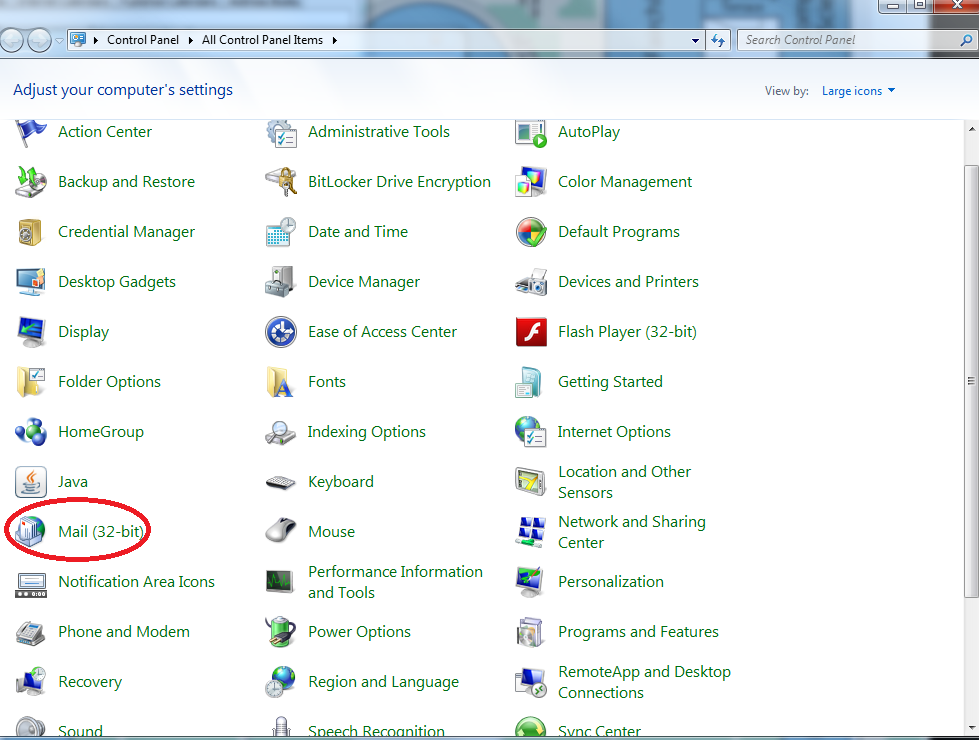Open the Programs and Features link

pyautogui.click(x=638, y=632)
